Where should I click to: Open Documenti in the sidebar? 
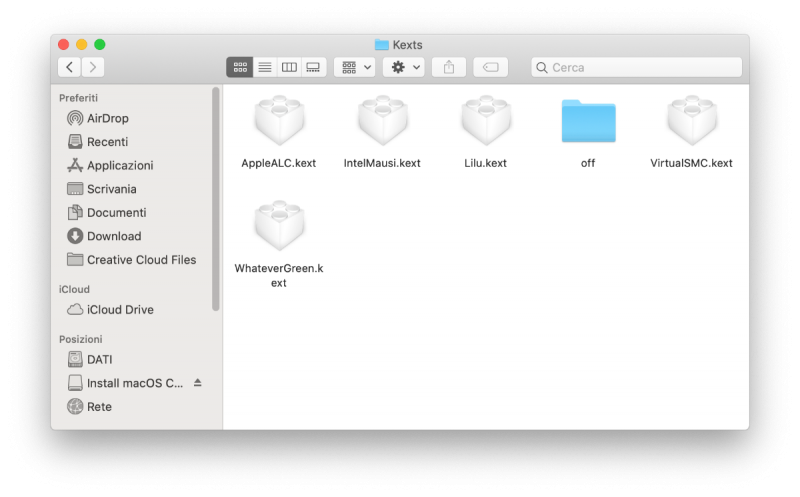[x=135, y=213]
